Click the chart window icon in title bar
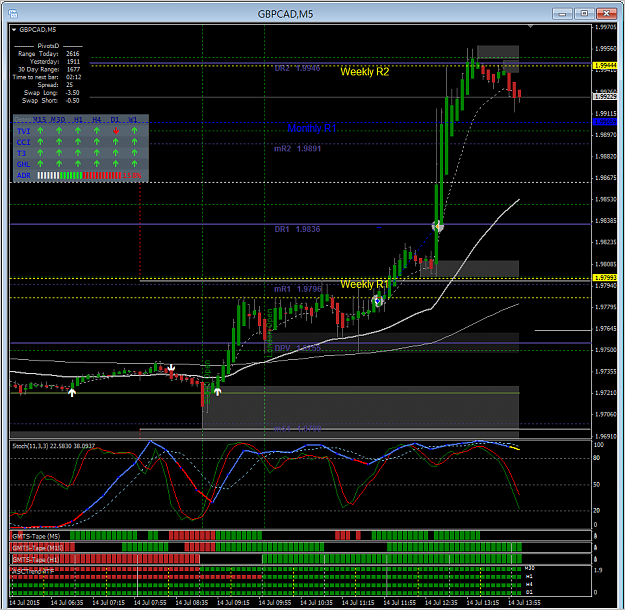The height and width of the screenshot is (610, 625). tap(13, 14)
